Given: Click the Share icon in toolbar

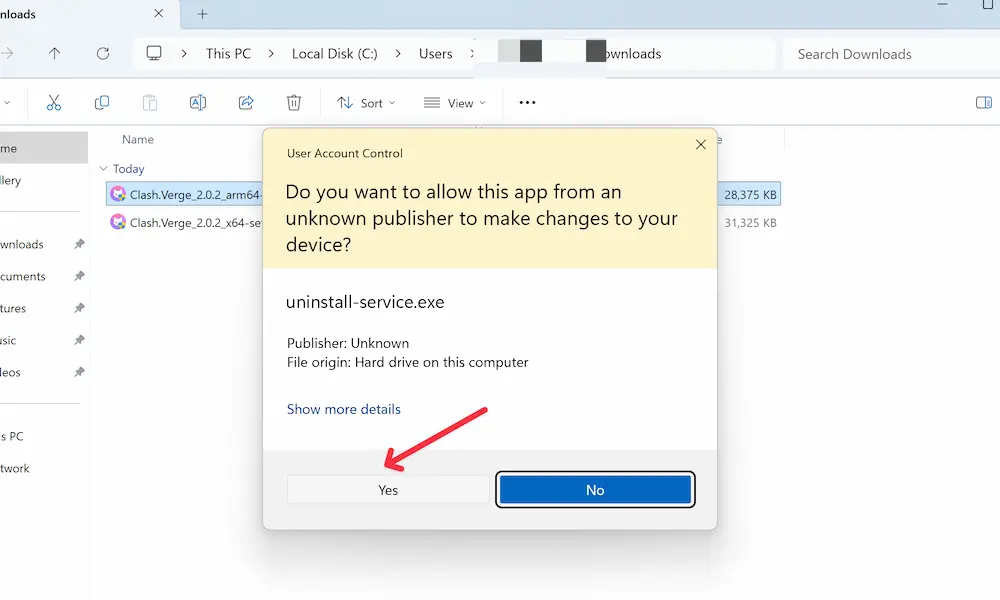Looking at the screenshot, I should [246, 103].
